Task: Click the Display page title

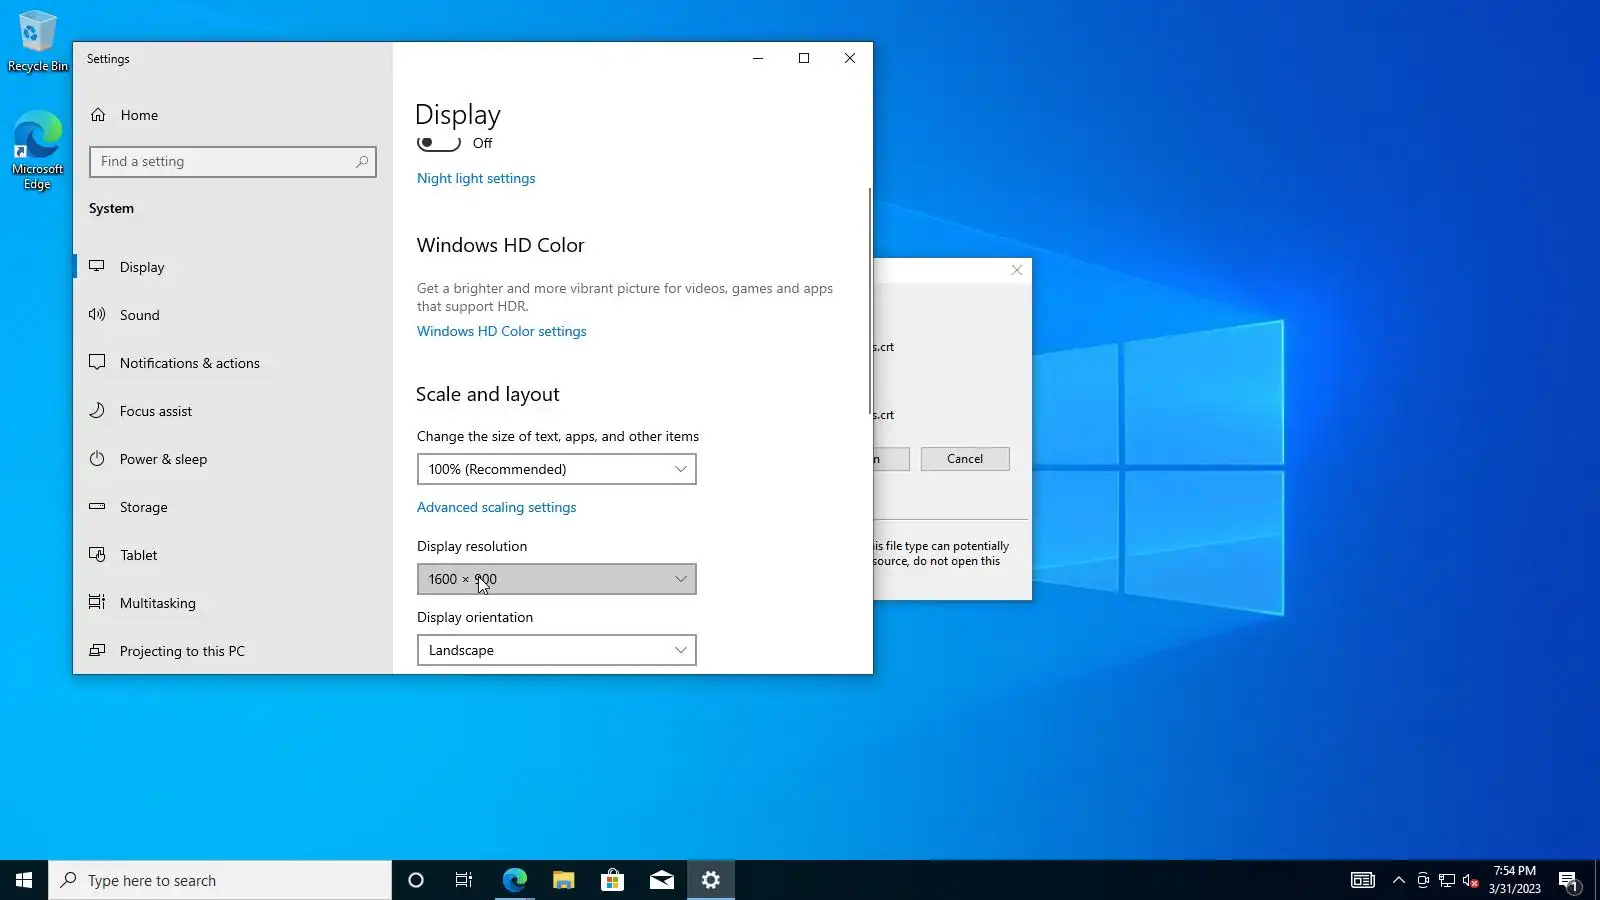Action: 458,115
